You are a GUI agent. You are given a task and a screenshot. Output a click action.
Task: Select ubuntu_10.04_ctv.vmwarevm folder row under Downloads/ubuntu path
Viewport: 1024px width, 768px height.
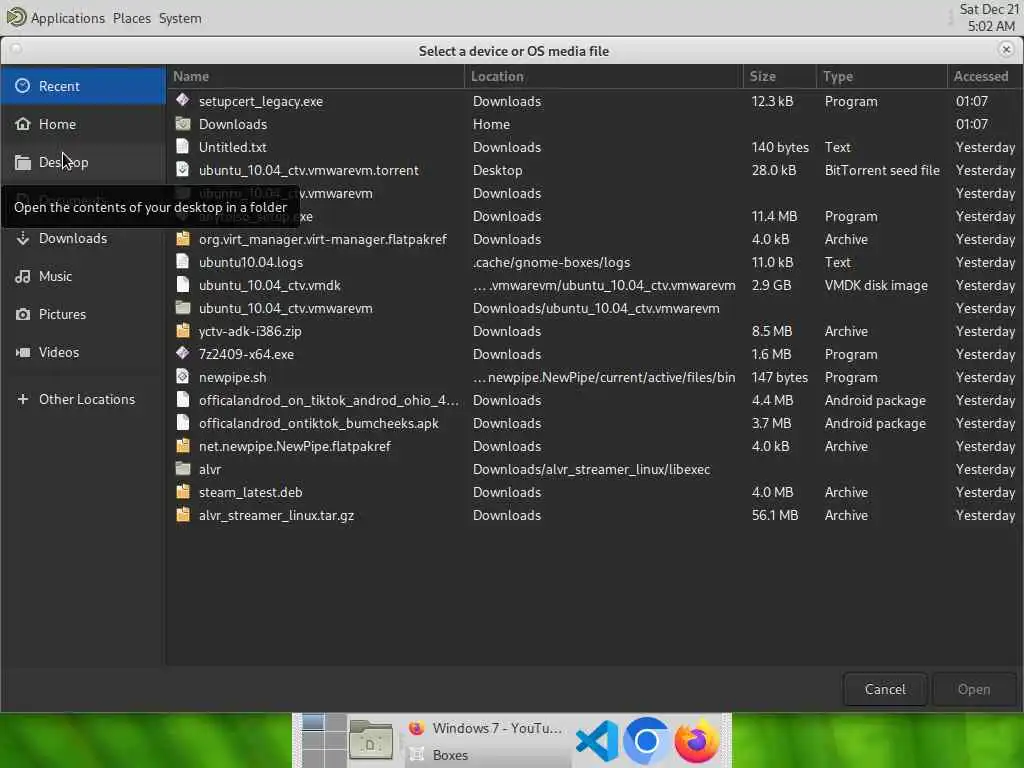tap(594, 308)
